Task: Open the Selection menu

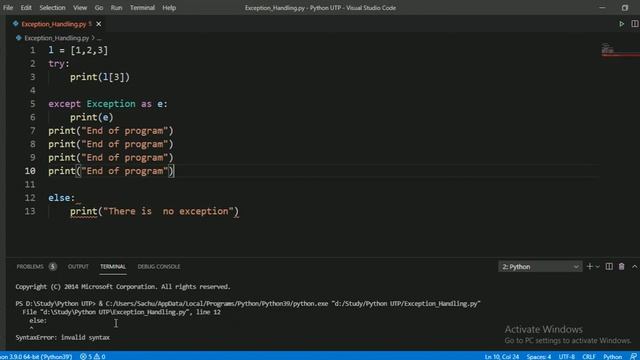Action: click(52, 8)
